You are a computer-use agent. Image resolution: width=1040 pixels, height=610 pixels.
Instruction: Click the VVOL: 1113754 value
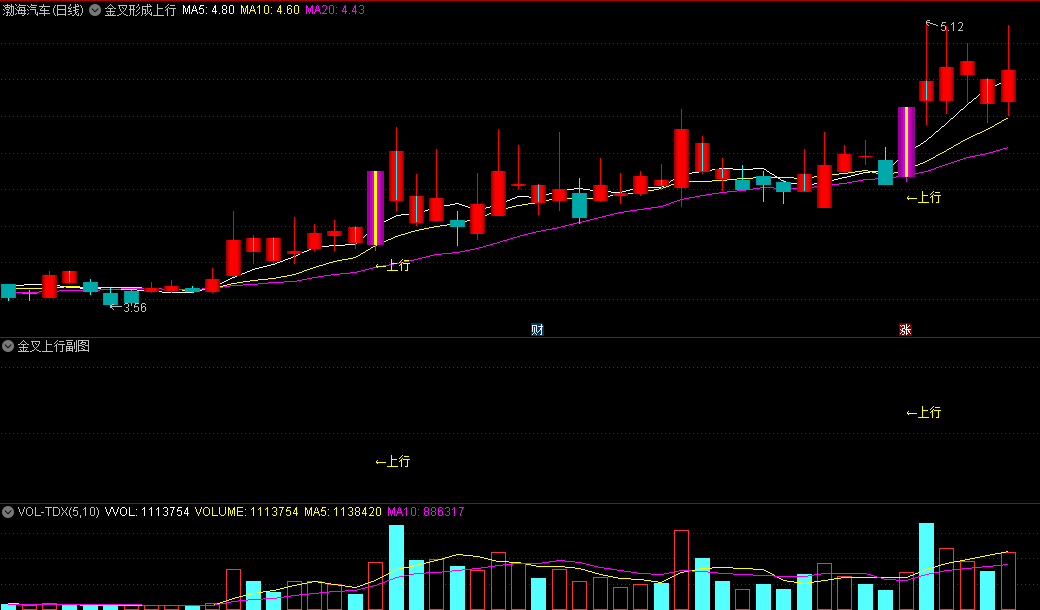[x=147, y=512]
